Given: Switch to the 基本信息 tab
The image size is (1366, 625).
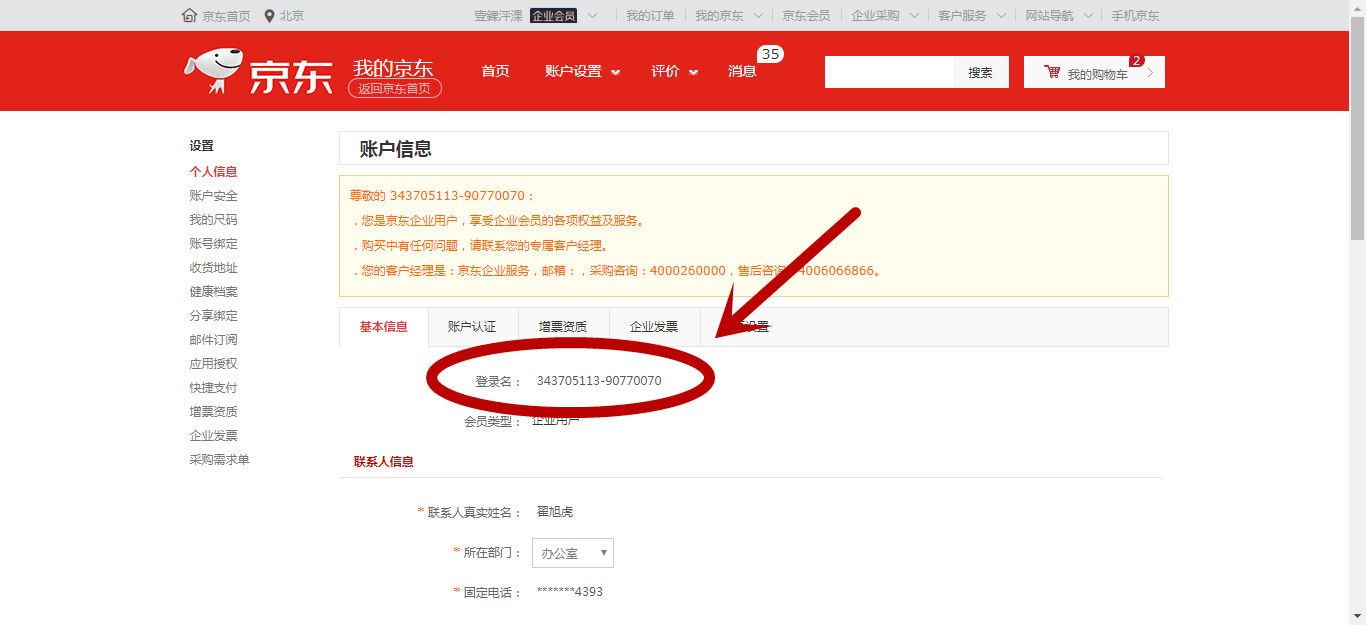Looking at the screenshot, I should click(384, 327).
